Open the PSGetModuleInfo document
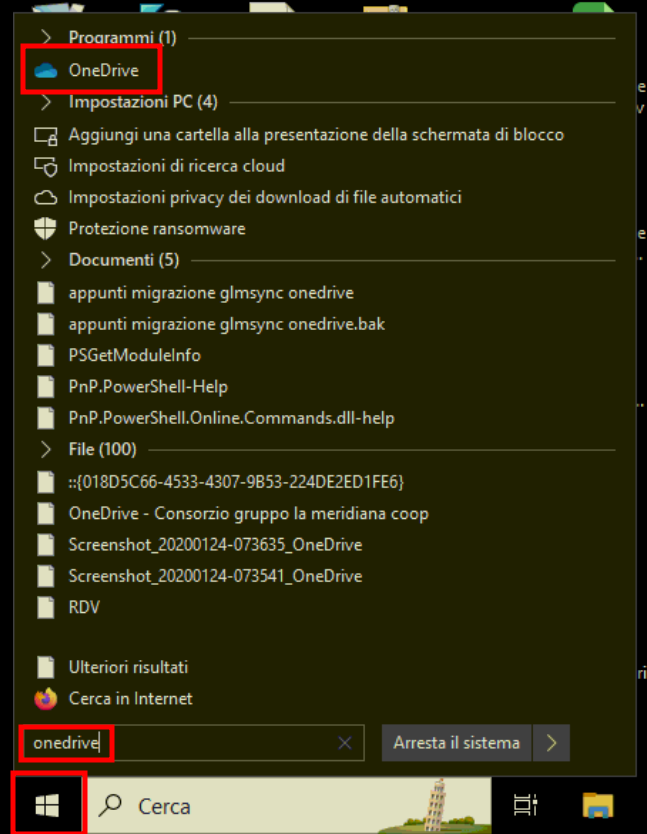The image size is (647, 834). 134,355
